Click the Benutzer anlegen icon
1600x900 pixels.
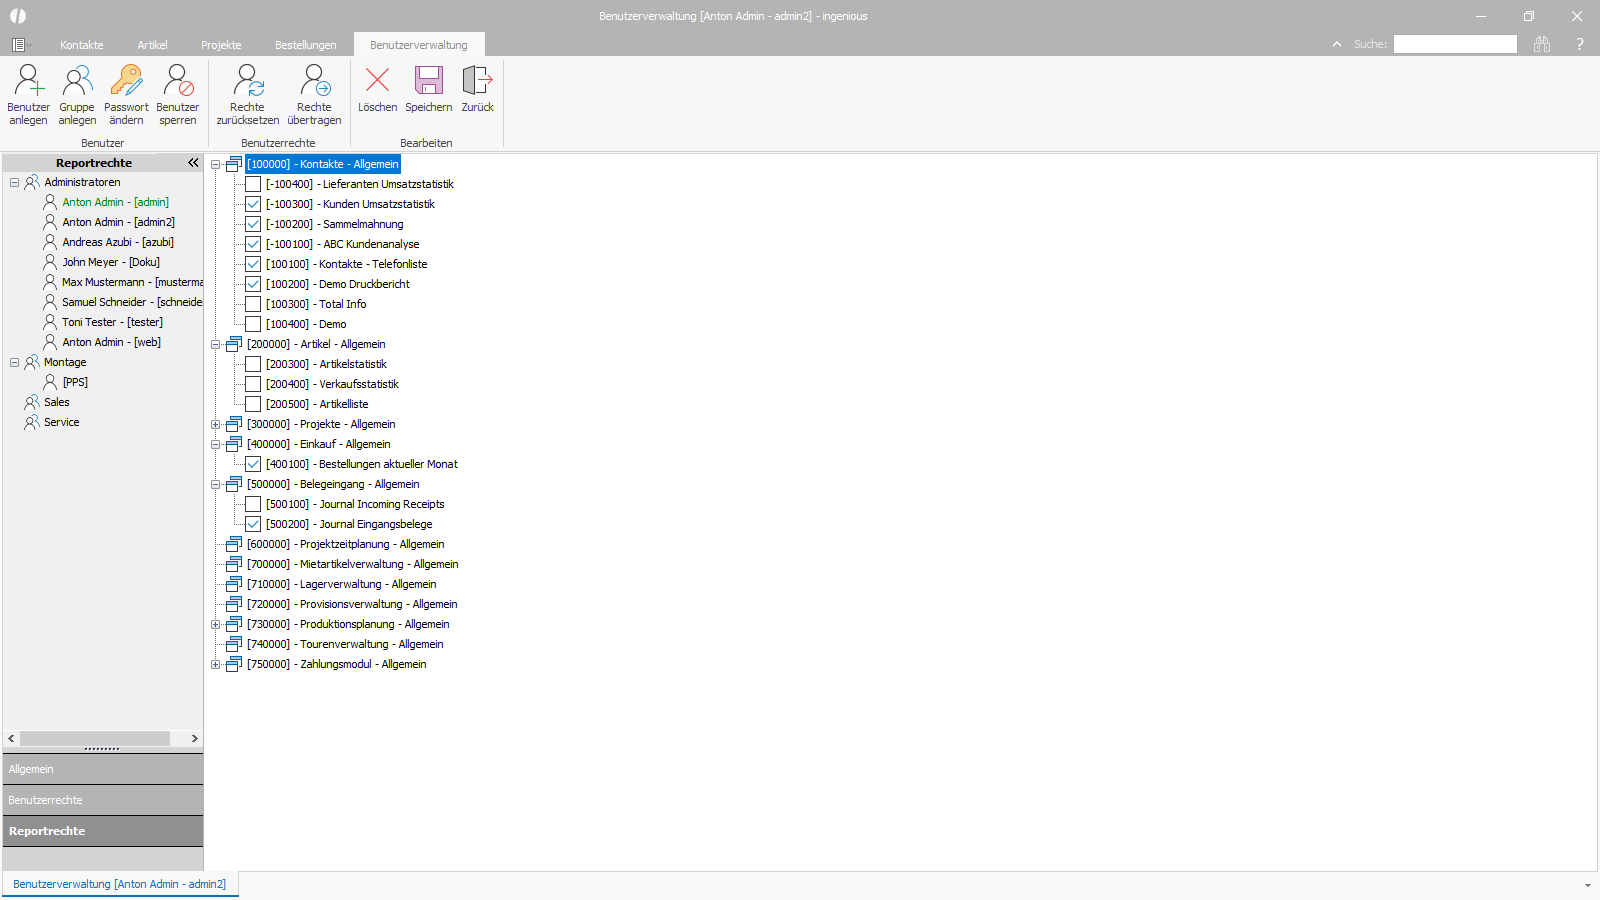click(28, 80)
